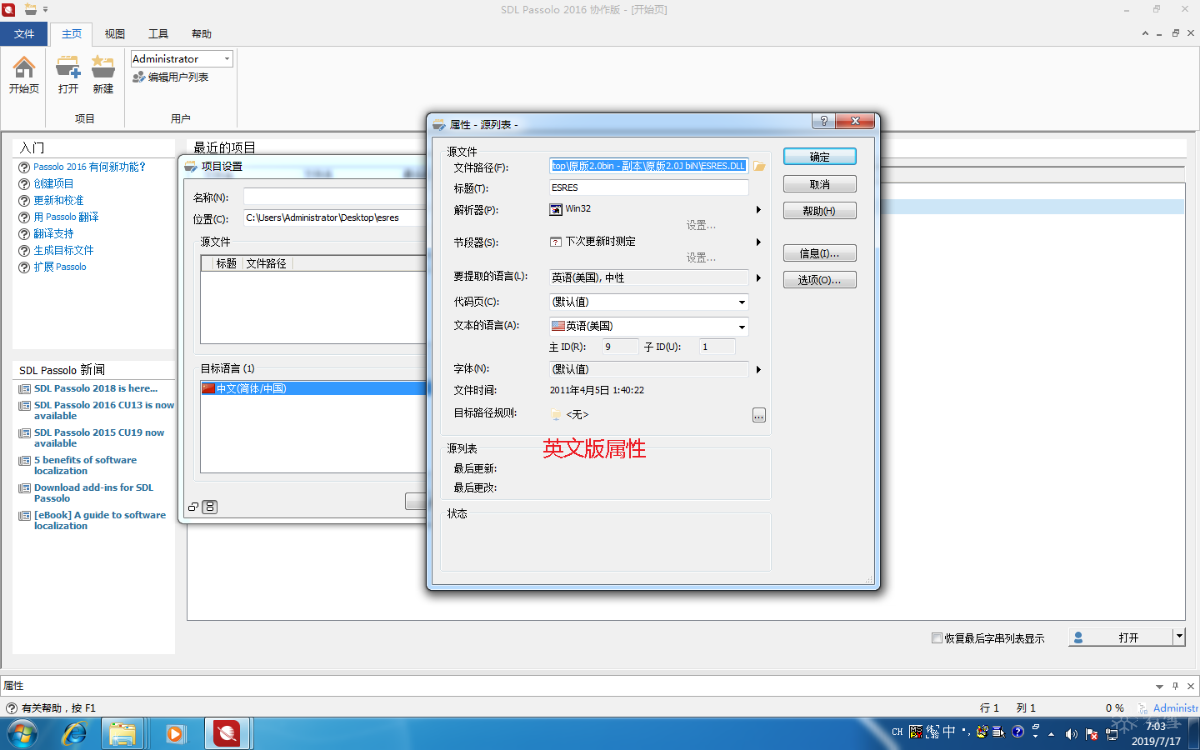
Task: Click 帮助(H) button in properties dialog
Action: pos(820,211)
